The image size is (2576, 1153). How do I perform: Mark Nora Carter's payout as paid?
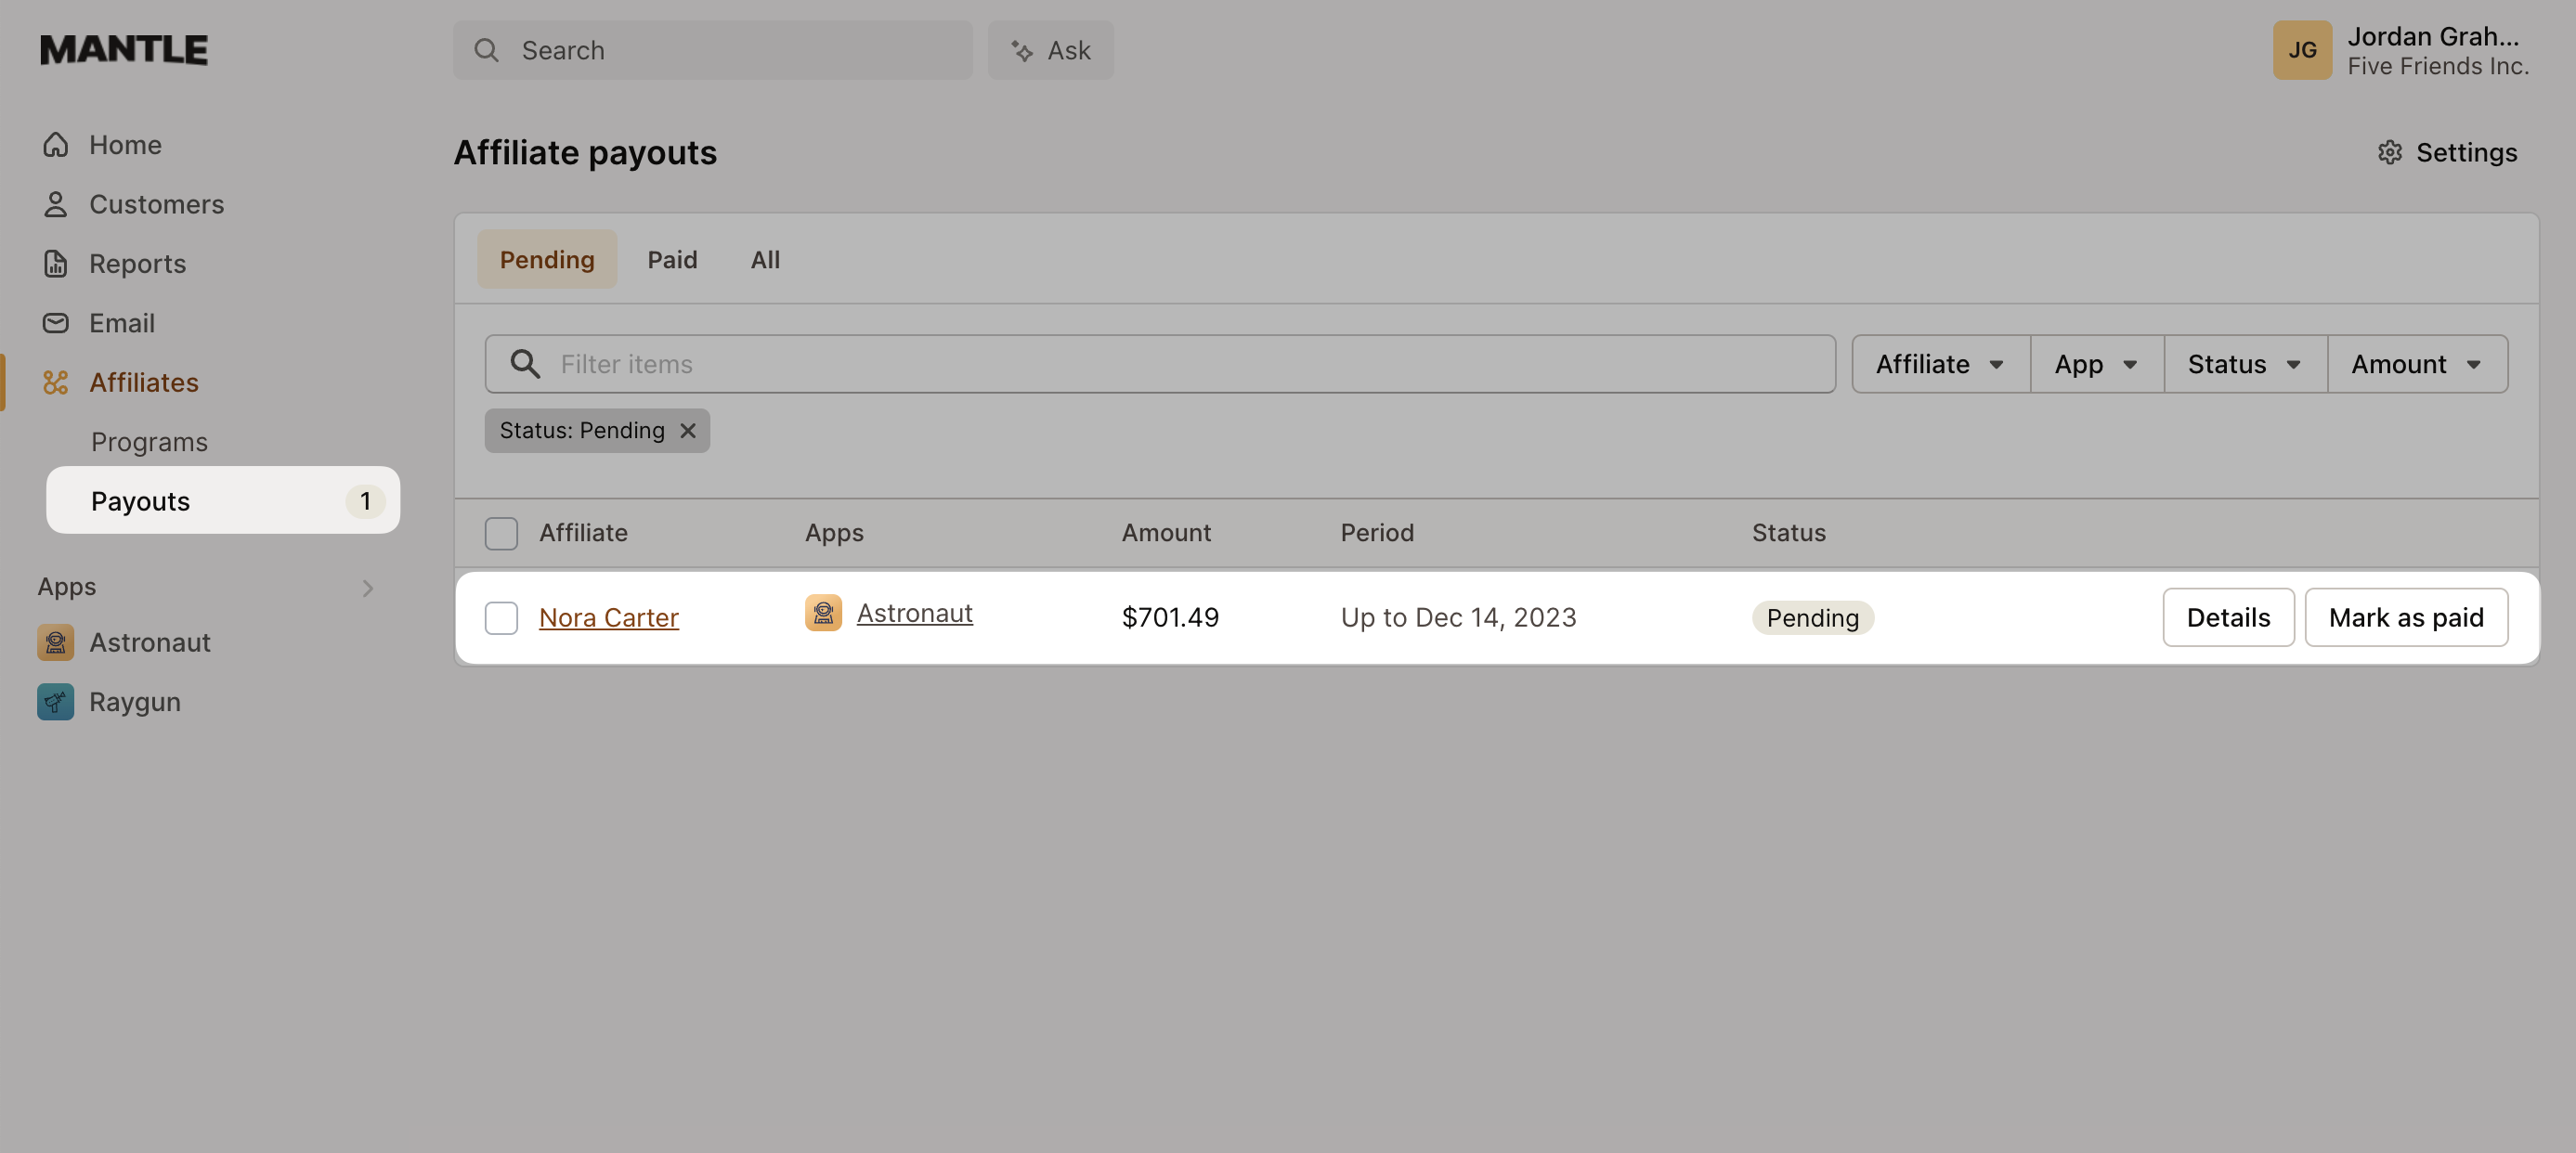coord(2406,617)
